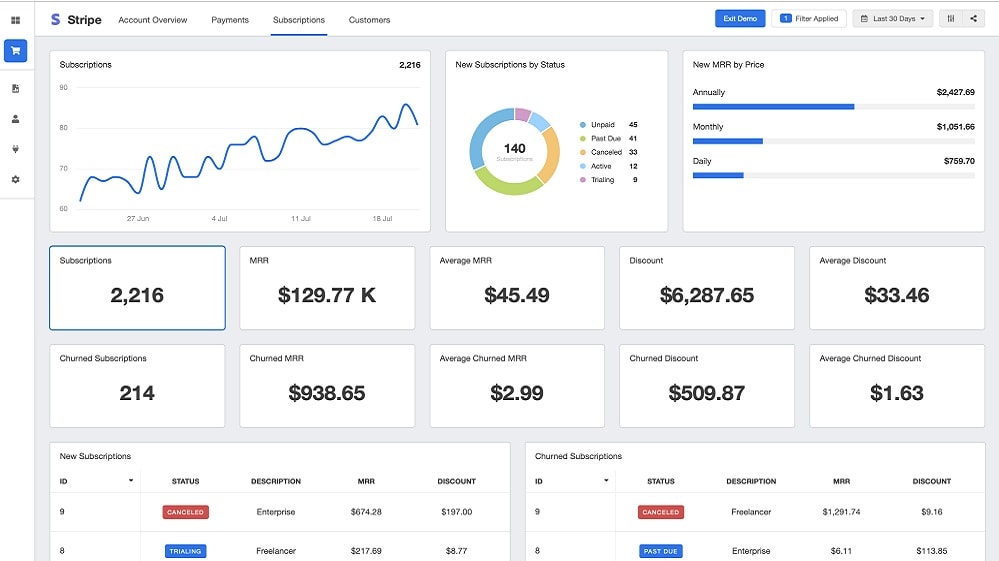Select the Churned Discount $509.87 card

tap(707, 386)
